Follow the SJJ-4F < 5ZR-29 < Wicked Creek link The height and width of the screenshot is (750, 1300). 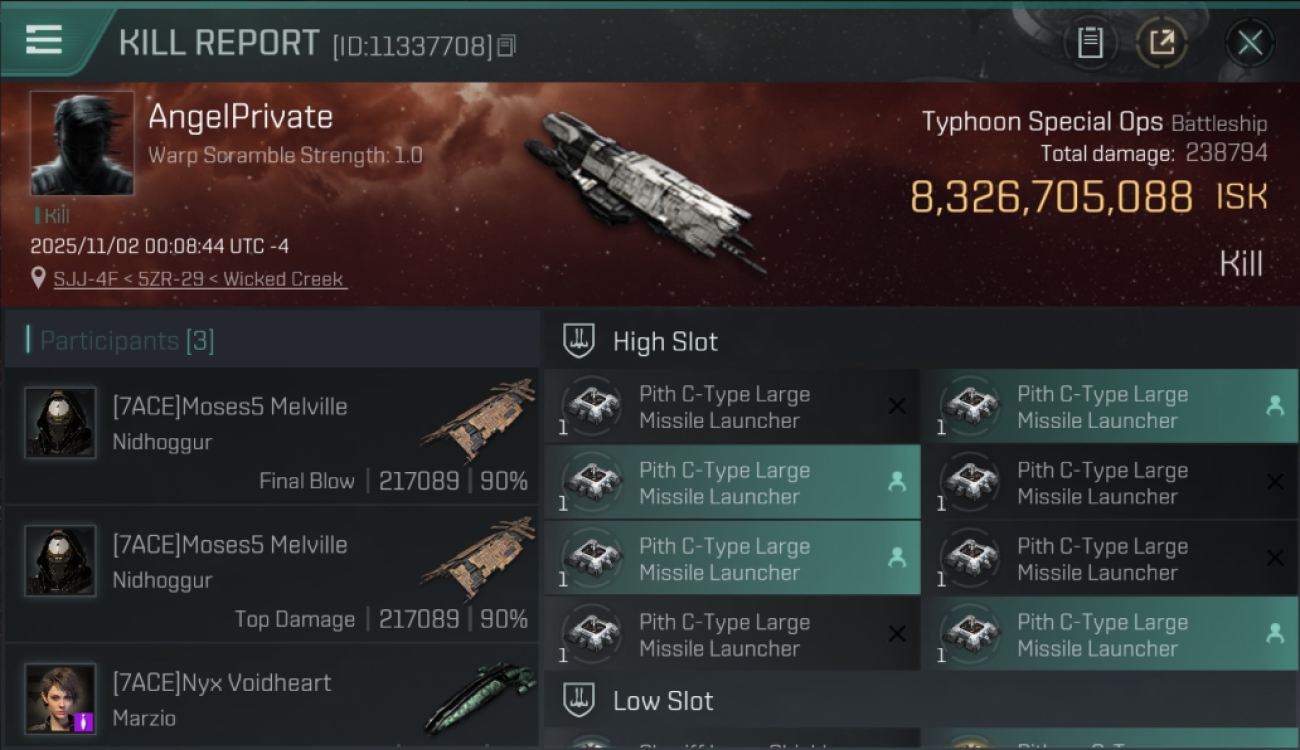[199, 279]
